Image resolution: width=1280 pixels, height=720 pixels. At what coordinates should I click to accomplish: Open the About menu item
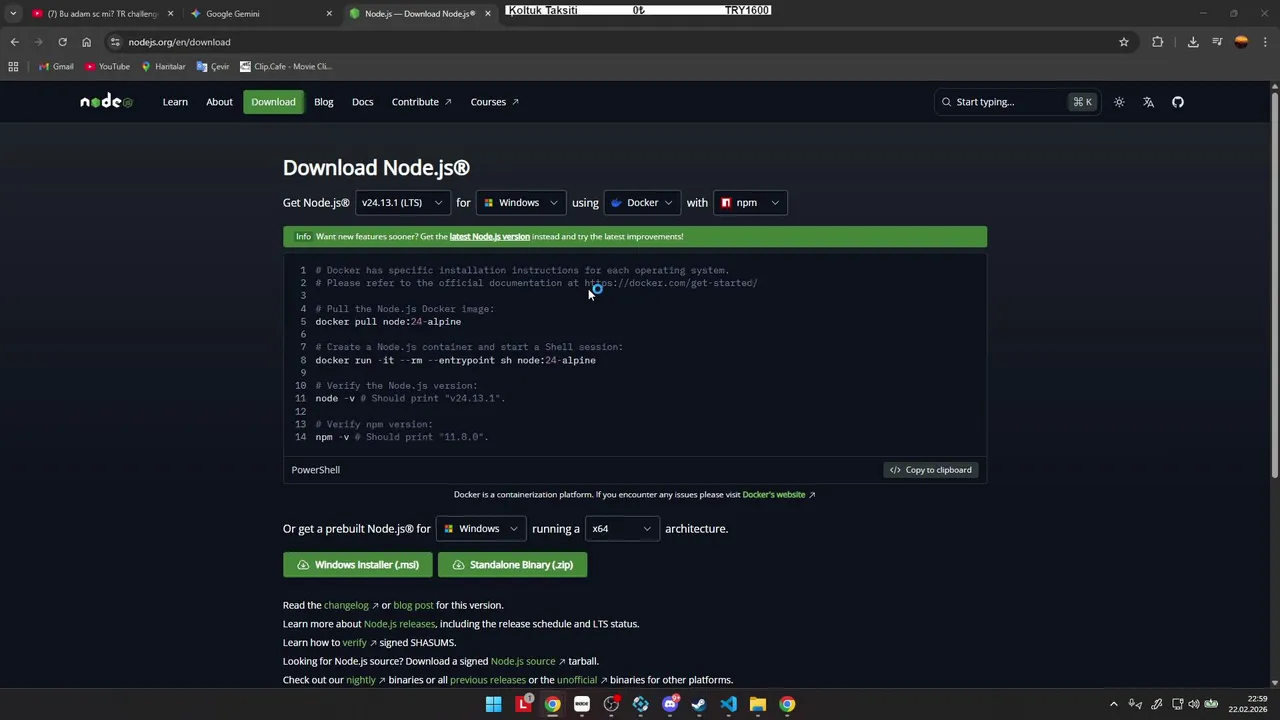click(x=219, y=102)
